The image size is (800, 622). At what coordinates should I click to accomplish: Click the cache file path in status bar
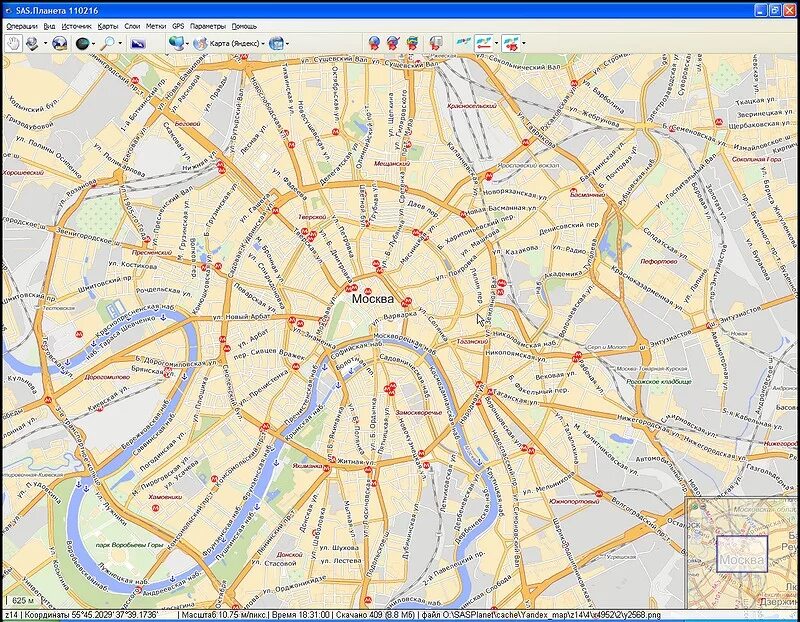click(540, 615)
